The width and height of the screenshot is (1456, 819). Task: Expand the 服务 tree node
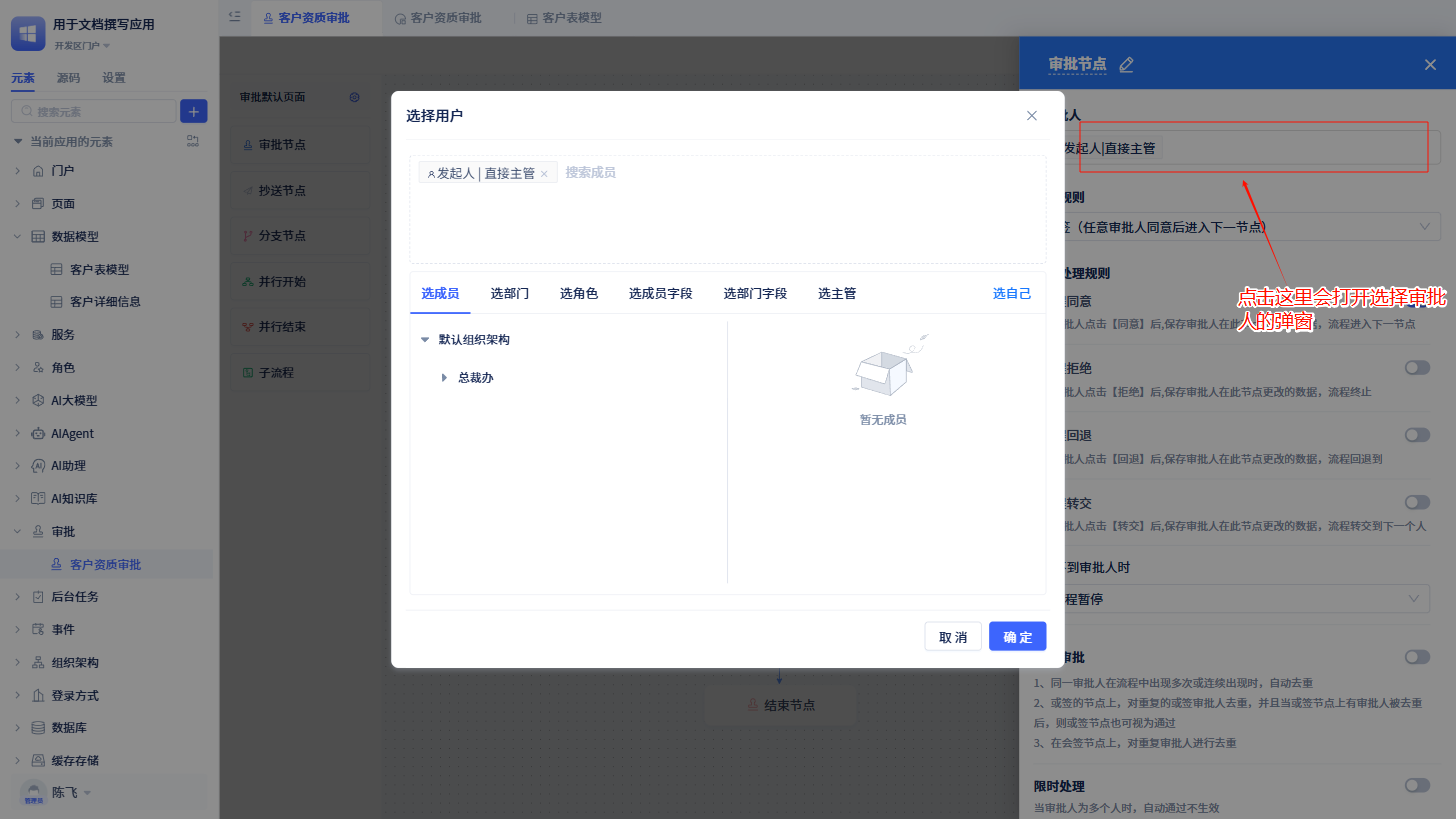click(x=18, y=334)
